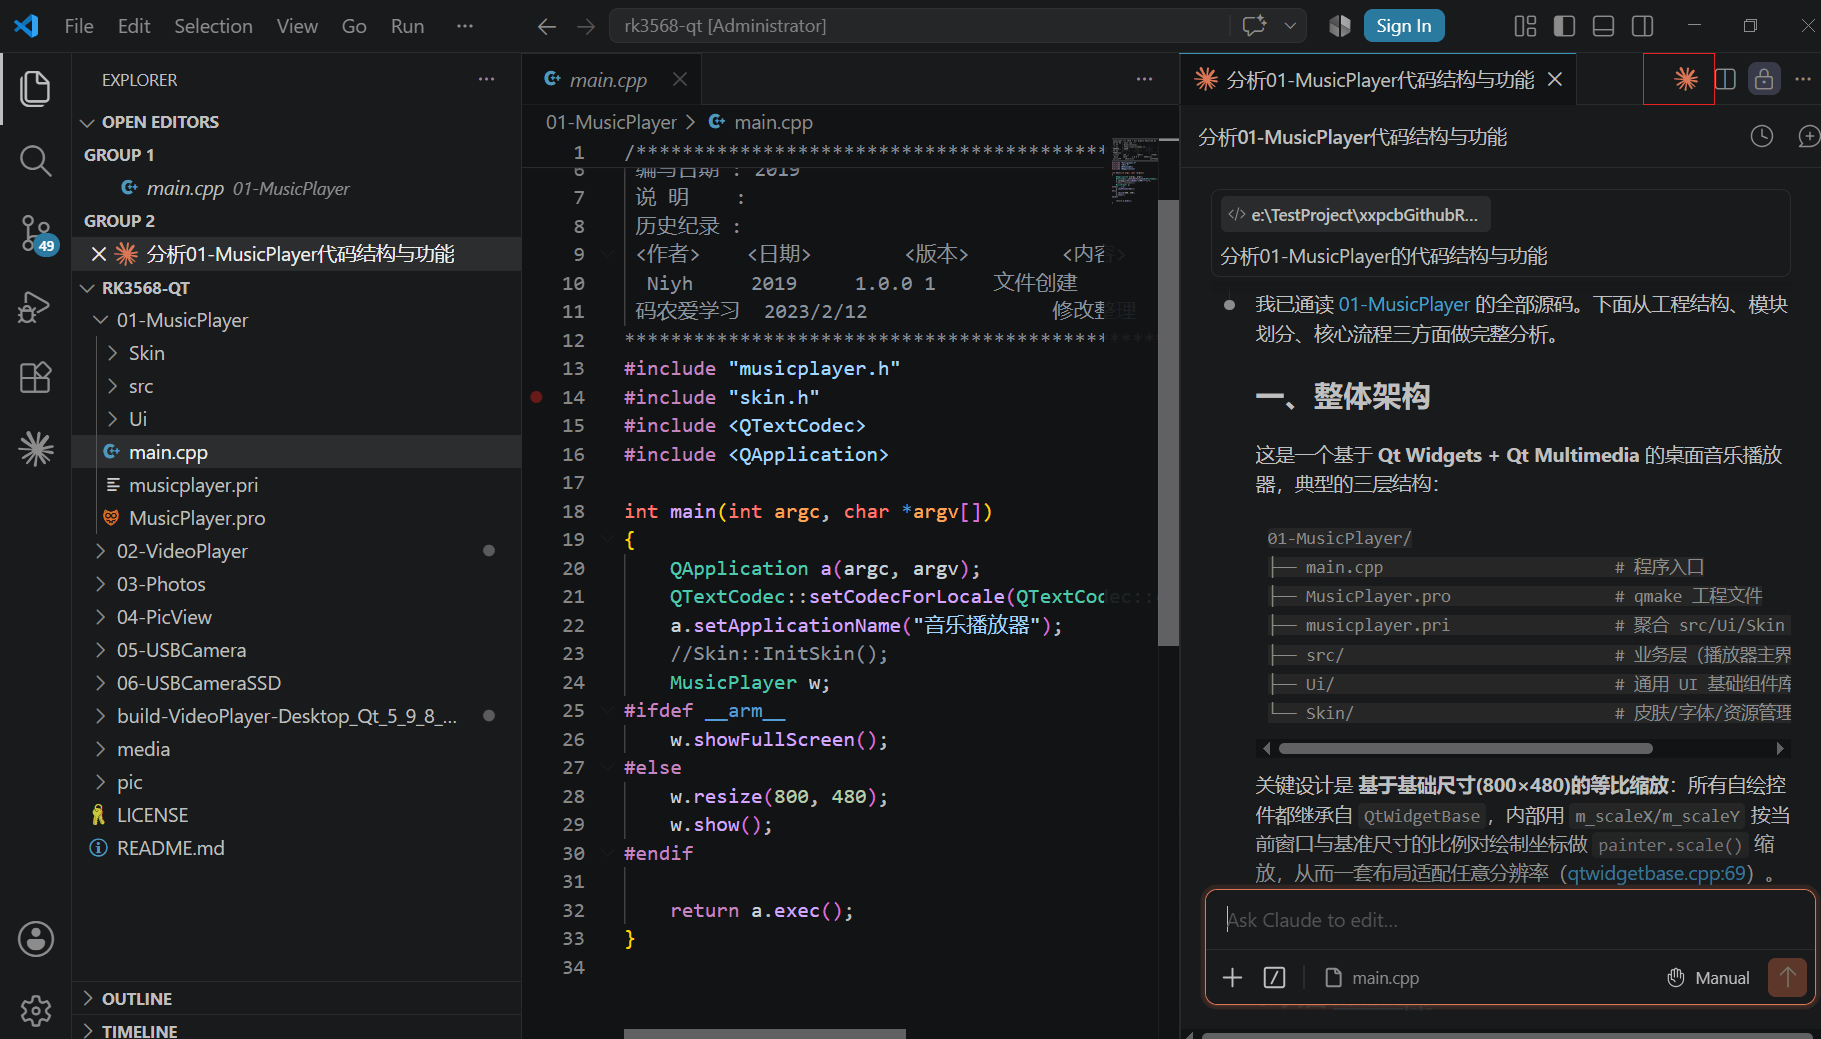
Task: Click the code block horizontal scrollbar
Action: 1465,748
